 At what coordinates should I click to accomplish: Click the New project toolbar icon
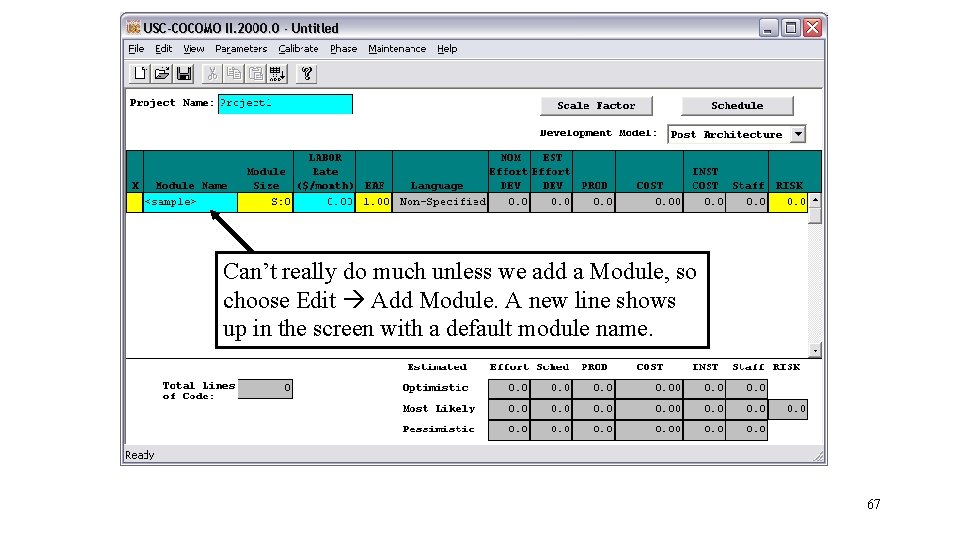point(140,74)
